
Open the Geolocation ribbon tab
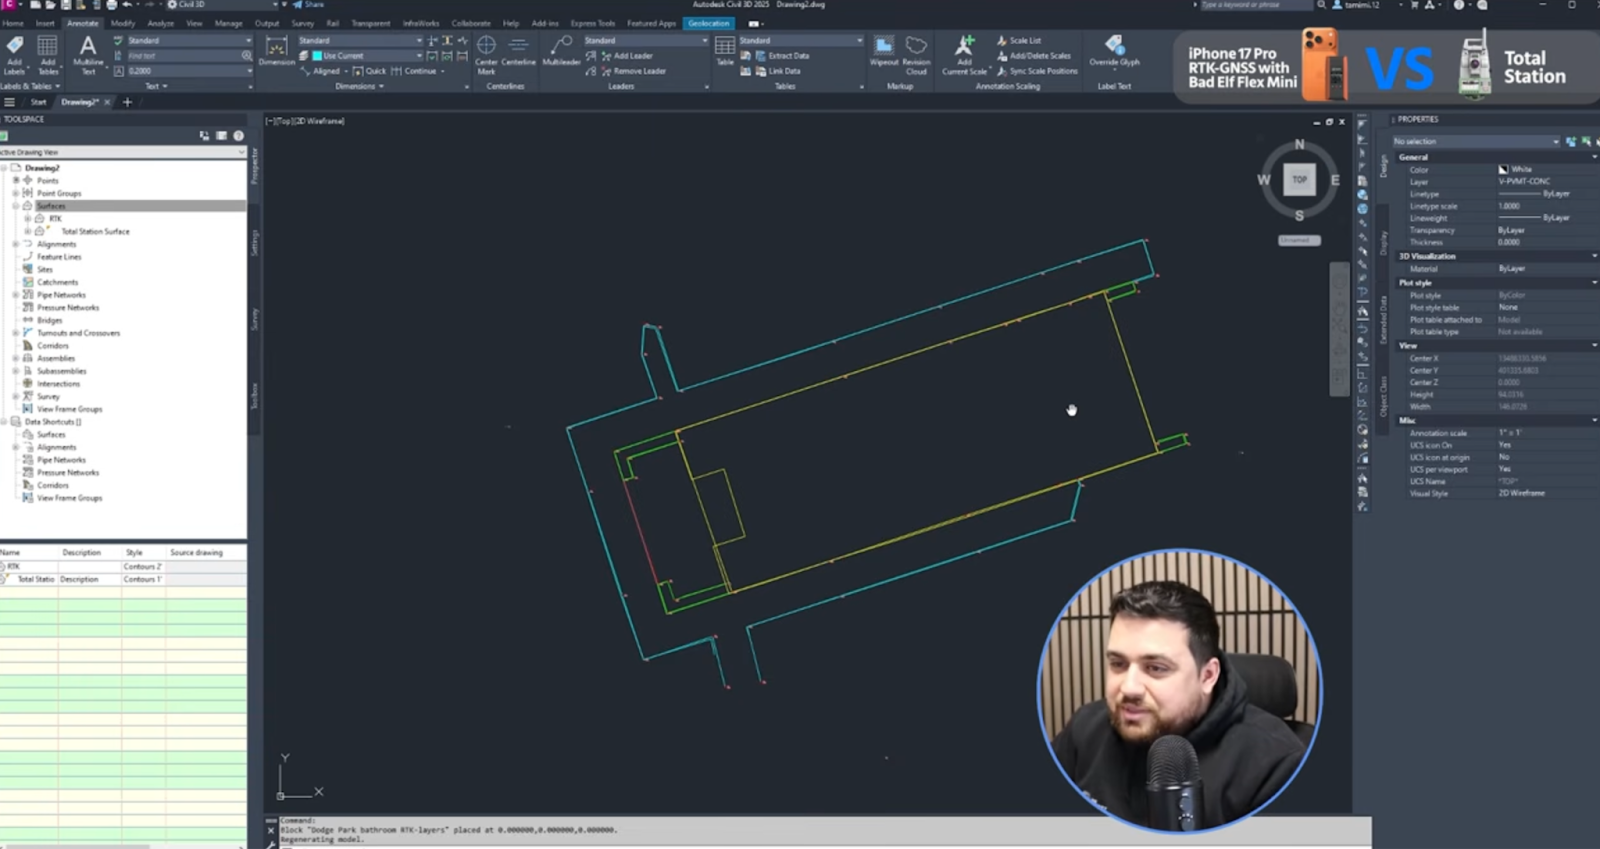pyautogui.click(x=709, y=23)
